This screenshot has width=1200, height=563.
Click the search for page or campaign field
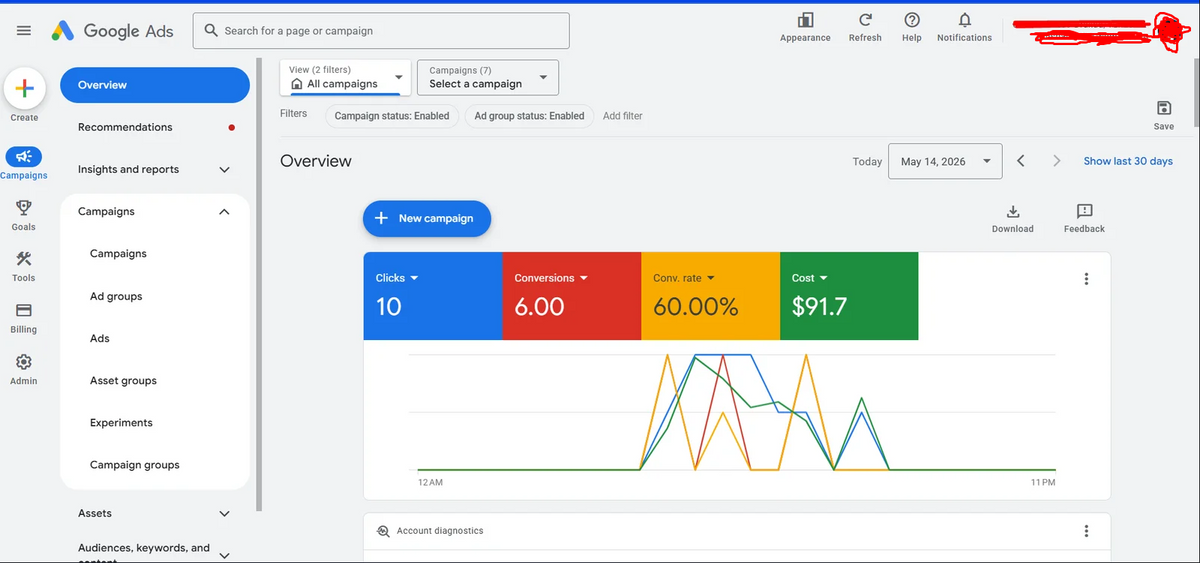click(381, 31)
